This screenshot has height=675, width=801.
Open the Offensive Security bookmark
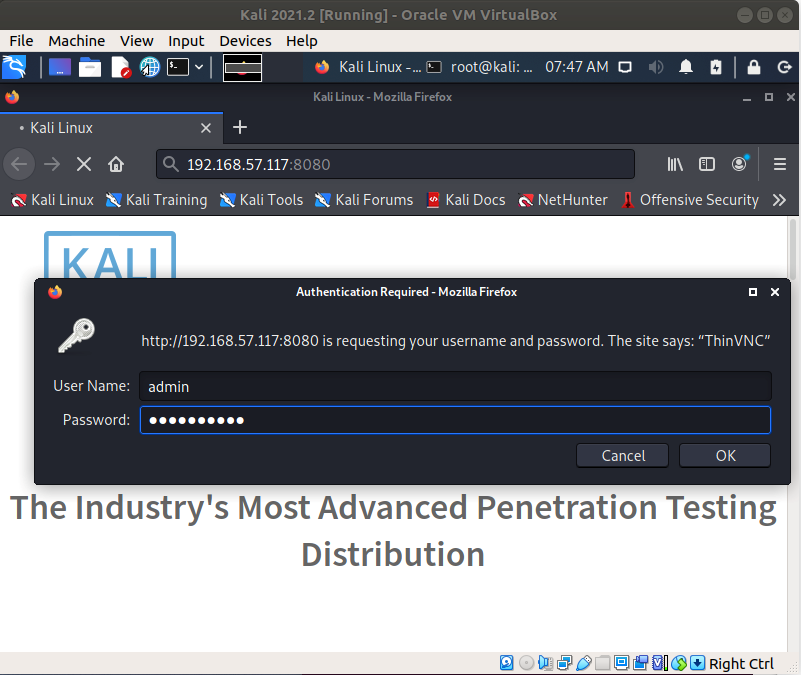(690, 200)
